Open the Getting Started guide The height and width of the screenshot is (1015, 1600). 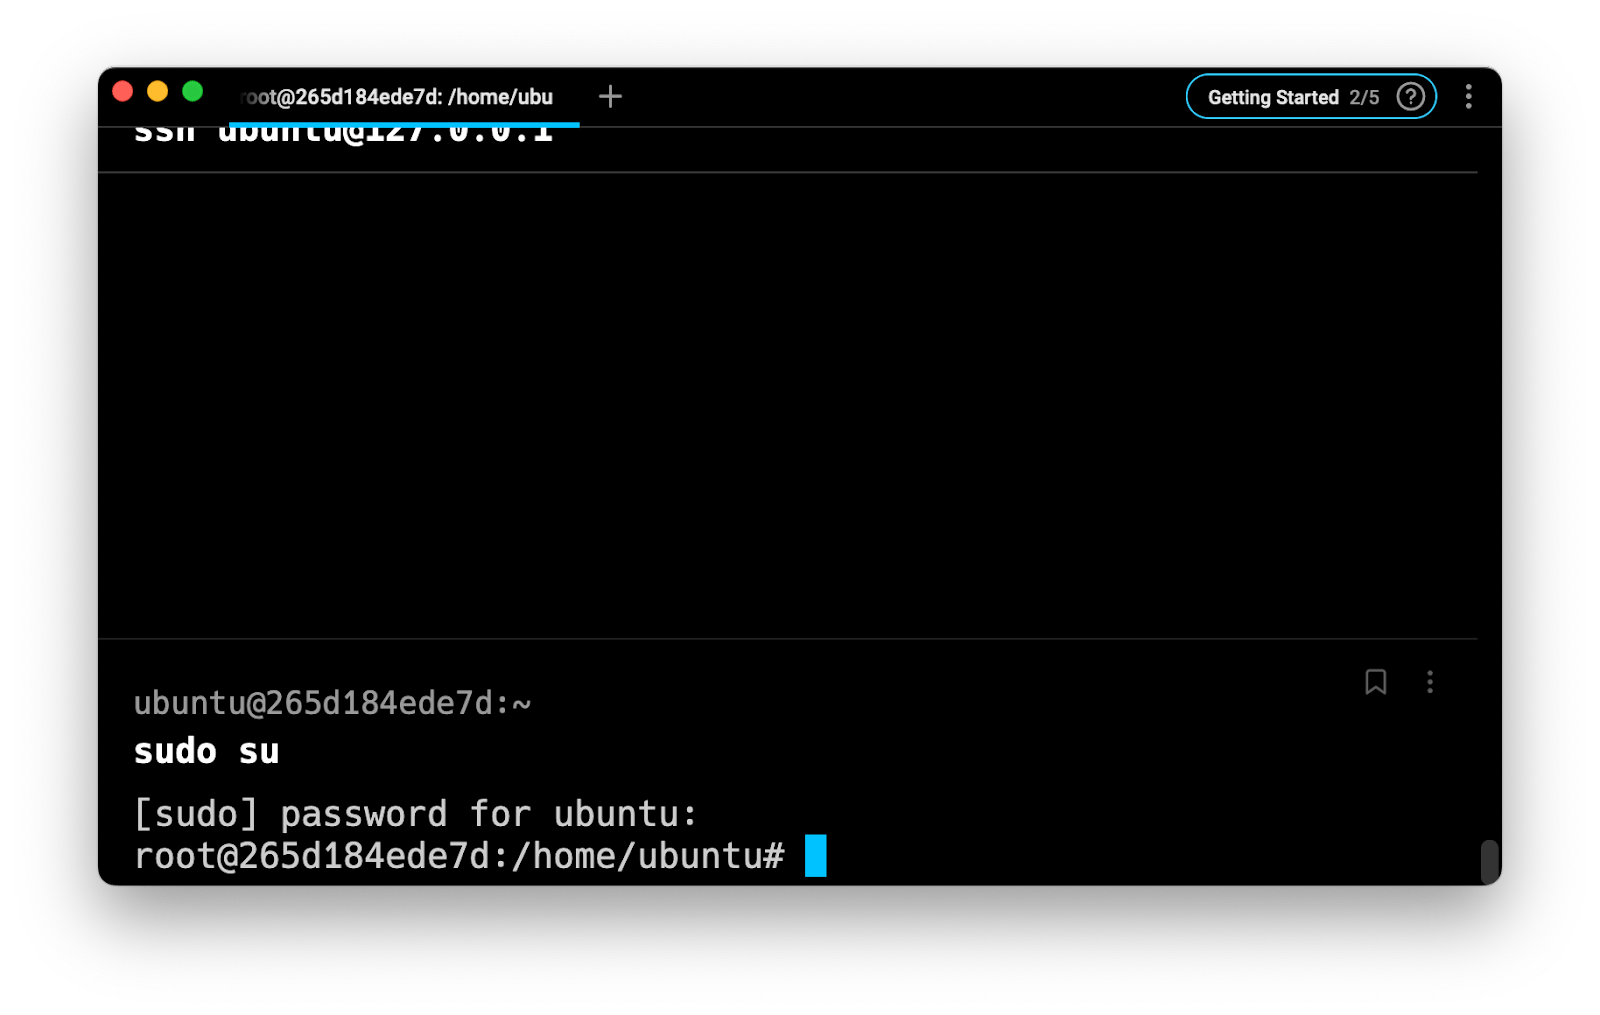click(x=1272, y=97)
